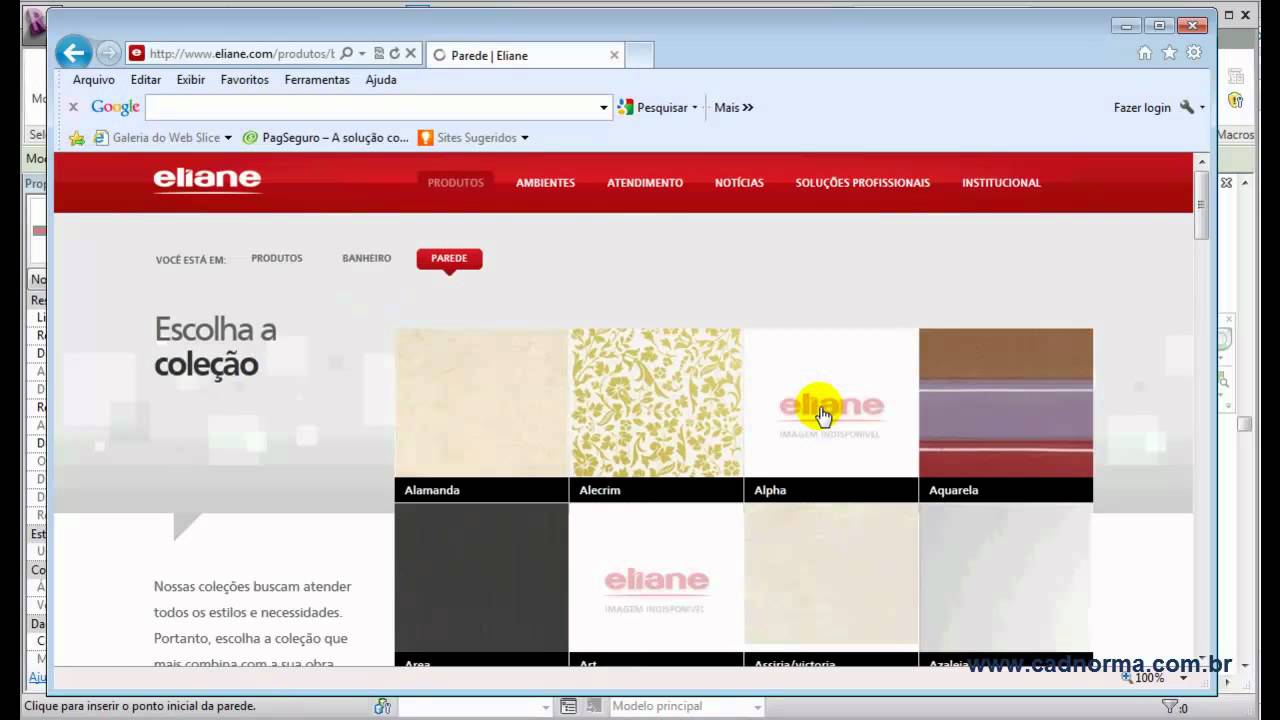
Task: Open PRODUTOS in the site navigation
Action: (x=456, y=183)
